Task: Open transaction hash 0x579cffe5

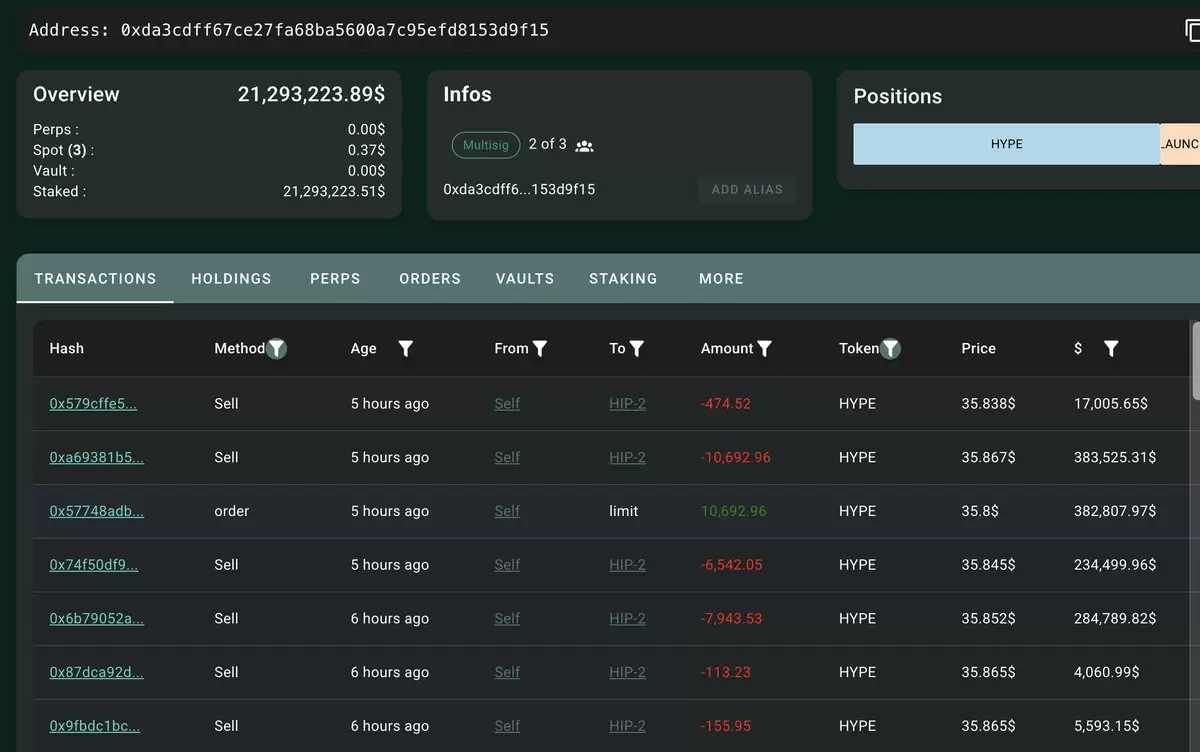Action: [93, 404]
